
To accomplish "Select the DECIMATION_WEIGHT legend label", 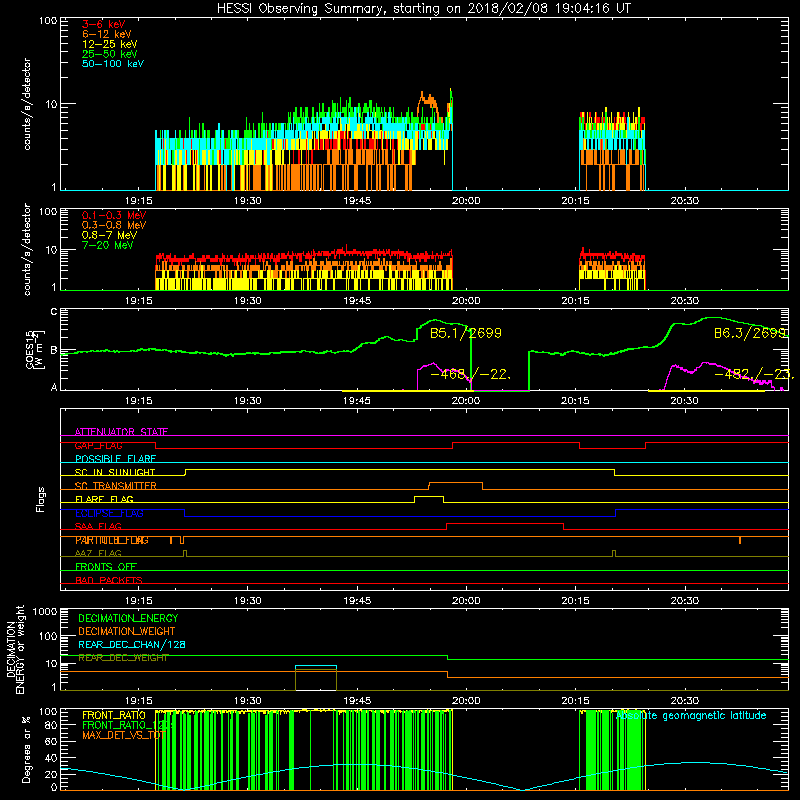I will [x=127, y=631].
